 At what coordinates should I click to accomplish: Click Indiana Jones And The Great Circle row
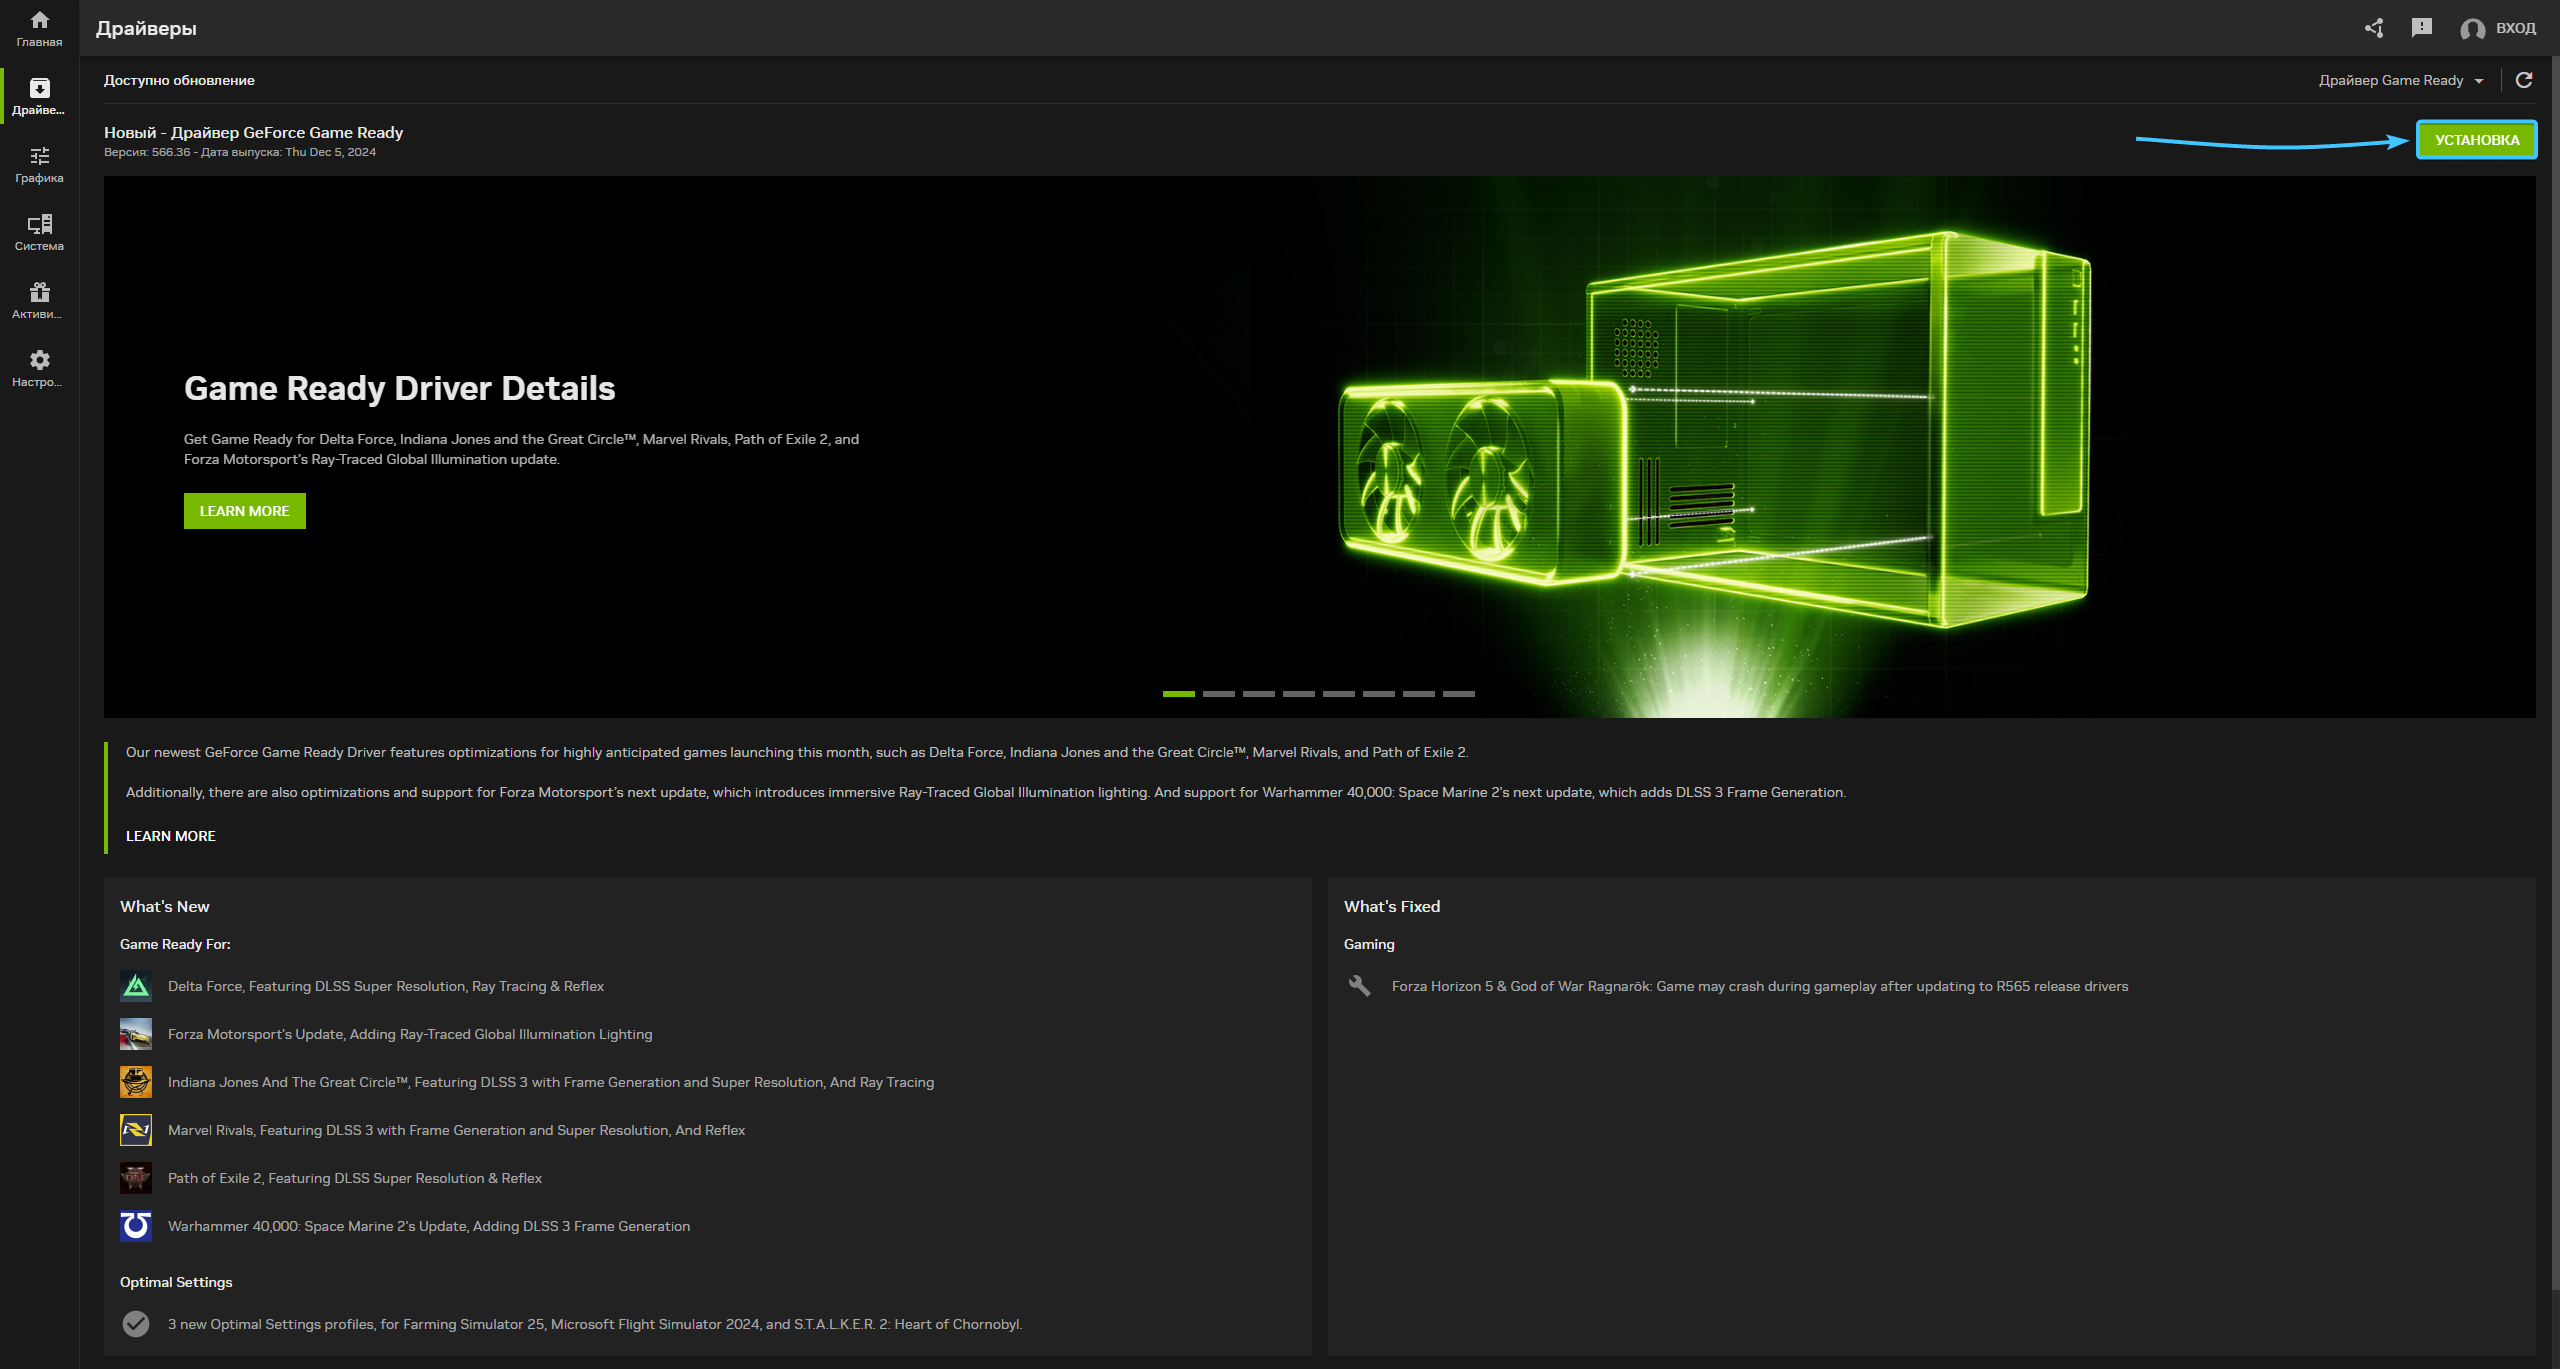[551, 1082]
